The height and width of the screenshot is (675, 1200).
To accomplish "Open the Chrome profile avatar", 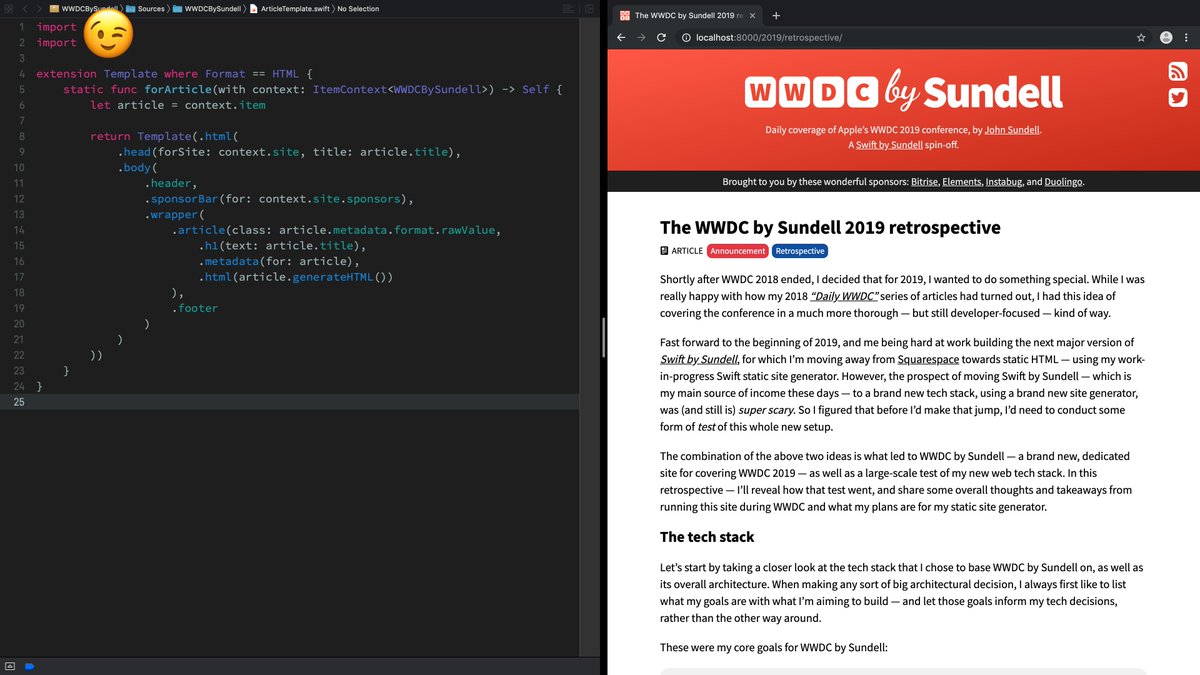I will (x=1165, y=38).
